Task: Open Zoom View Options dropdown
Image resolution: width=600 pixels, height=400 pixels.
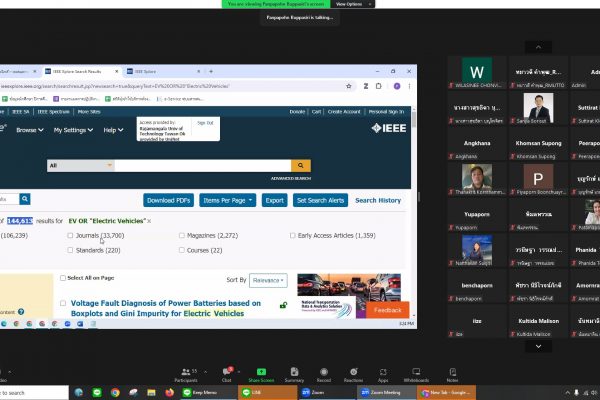Action: [x=353, y=4]
